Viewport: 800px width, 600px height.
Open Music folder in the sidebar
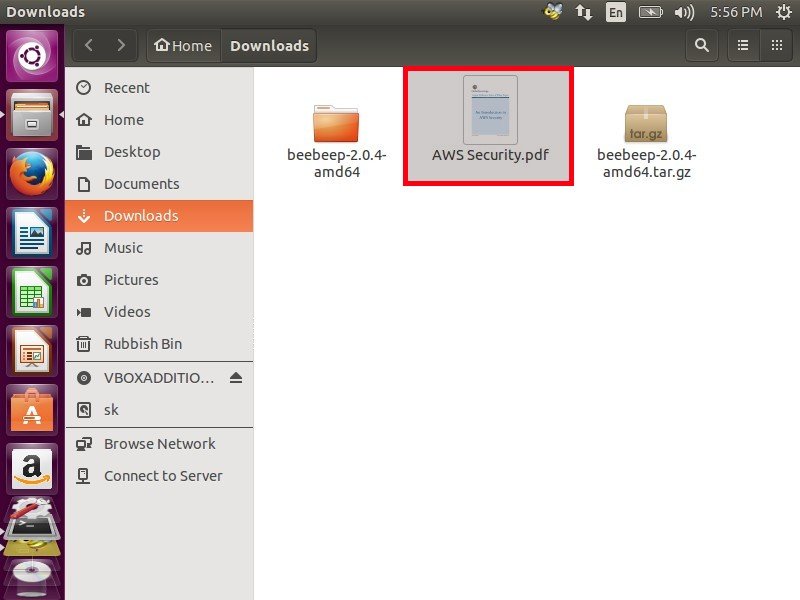pos(159,248)
